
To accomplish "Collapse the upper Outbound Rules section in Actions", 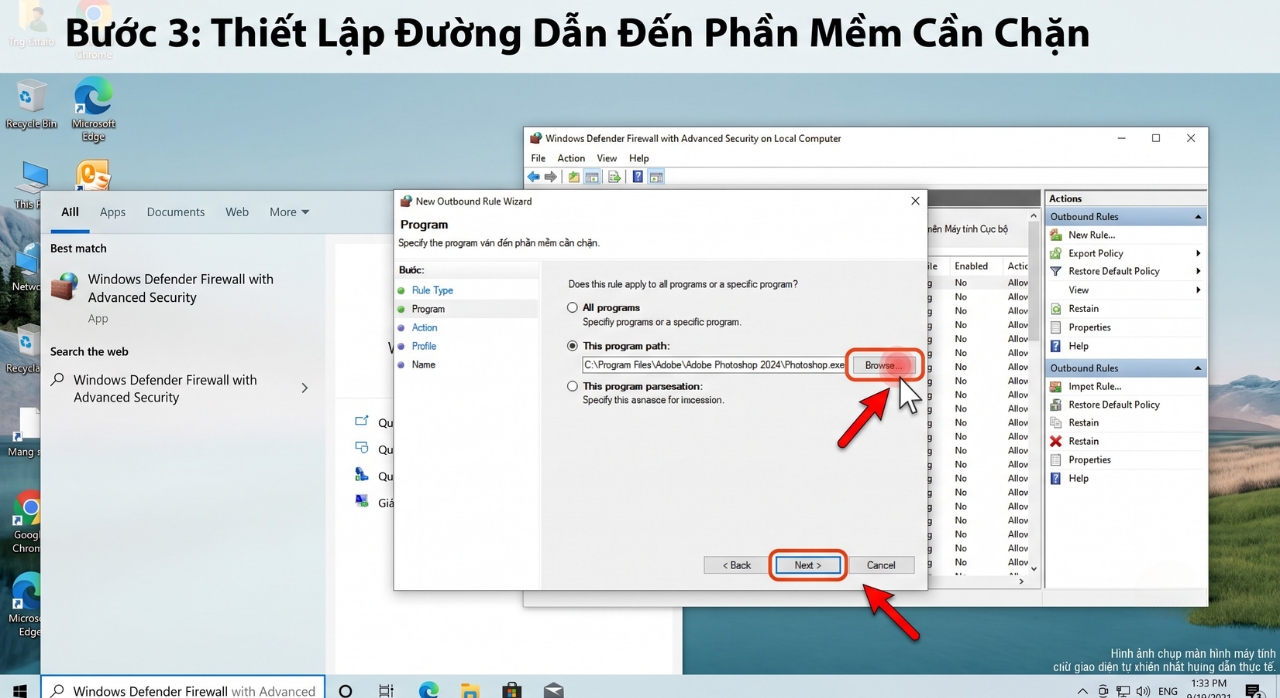I will (x=1197, y=217).
